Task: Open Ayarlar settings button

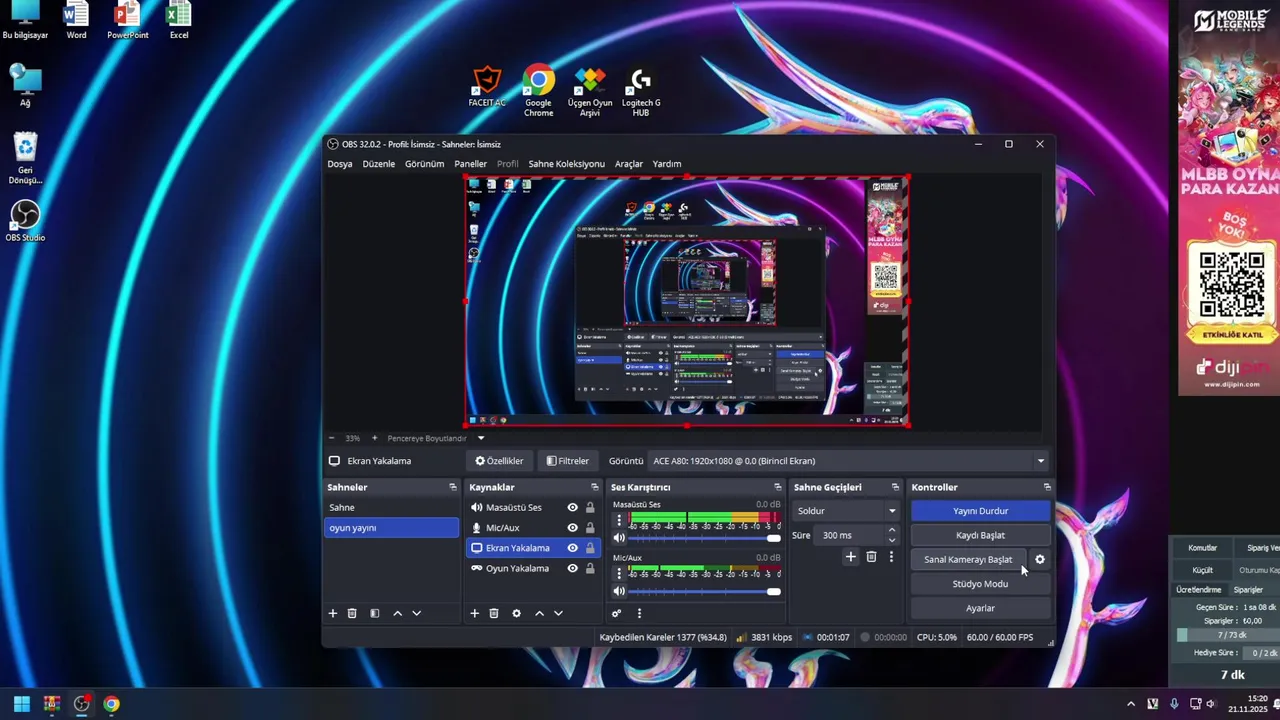Action: pyautogui.click(x=980, y=608)
